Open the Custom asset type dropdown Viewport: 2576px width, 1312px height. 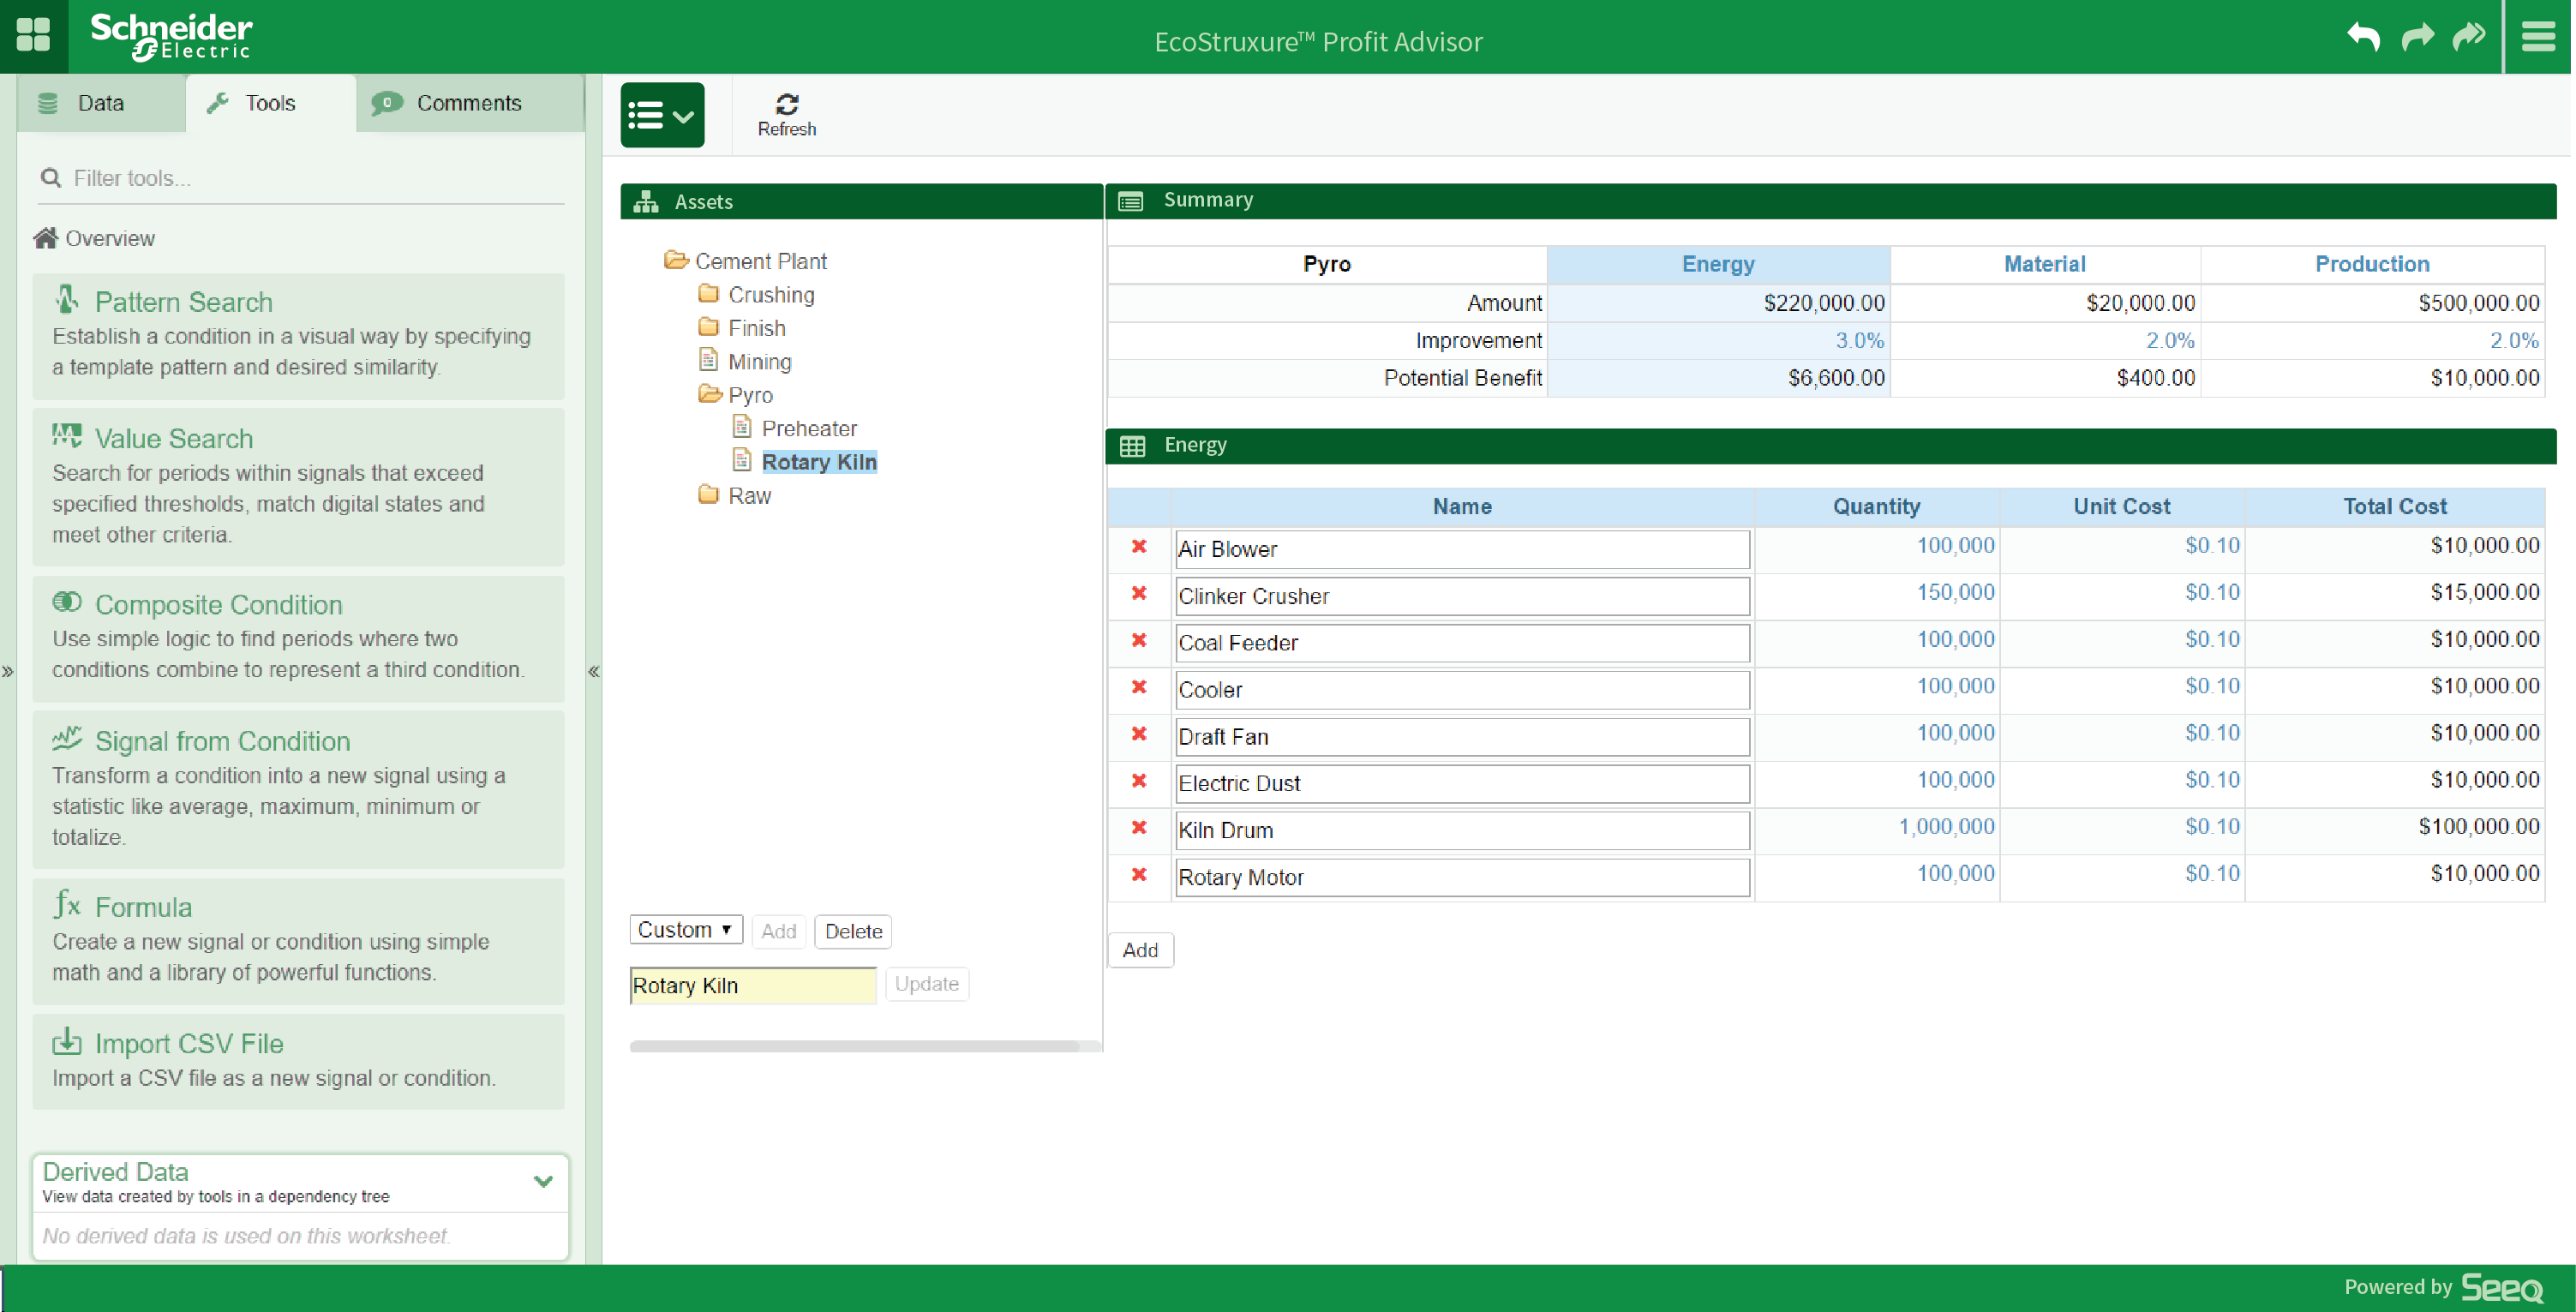(x=686, y=930)
